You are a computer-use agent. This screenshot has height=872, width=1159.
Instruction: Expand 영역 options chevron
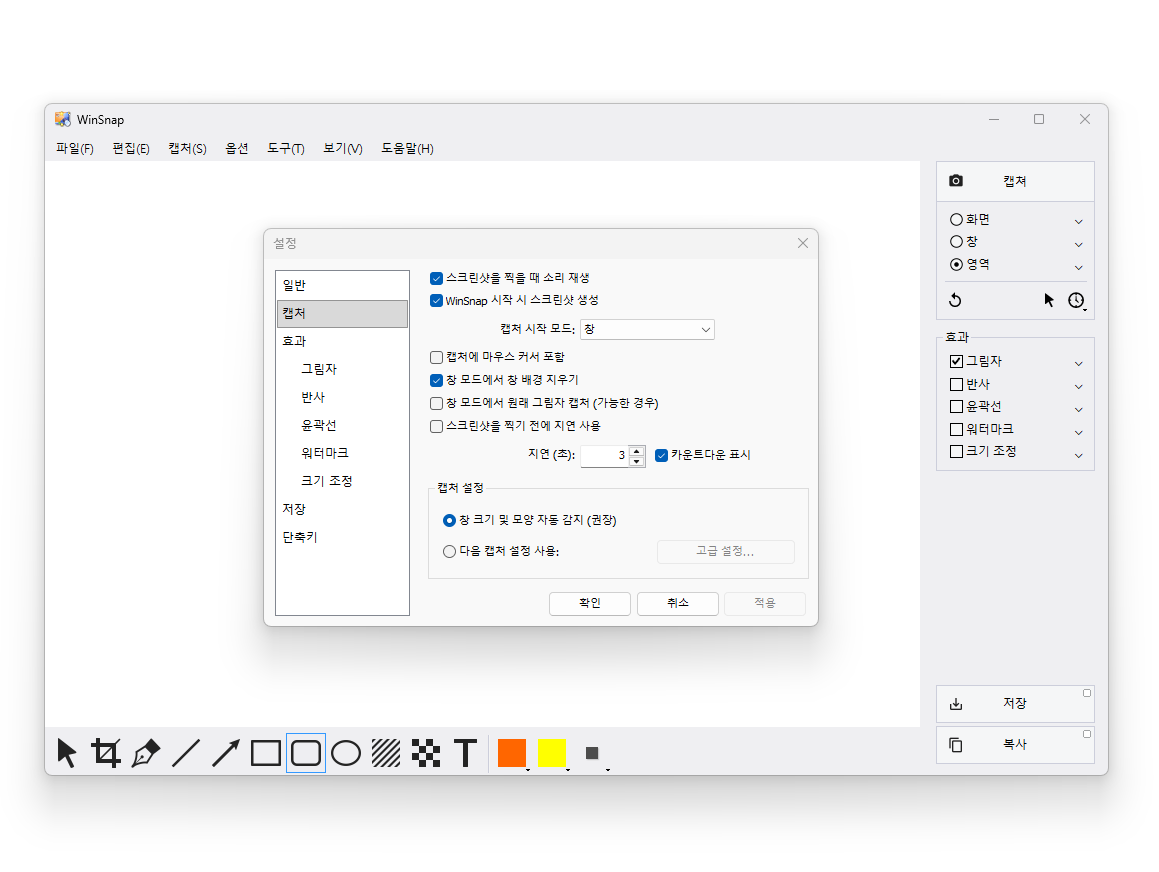(1078, 268)
